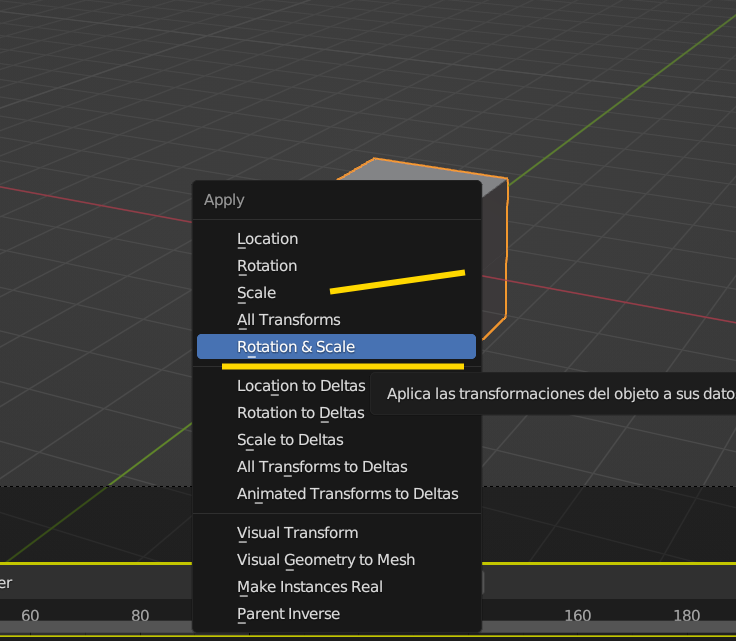Choose Animated Transforms to Deltas

pyautogui.click(x=336, y=494)
